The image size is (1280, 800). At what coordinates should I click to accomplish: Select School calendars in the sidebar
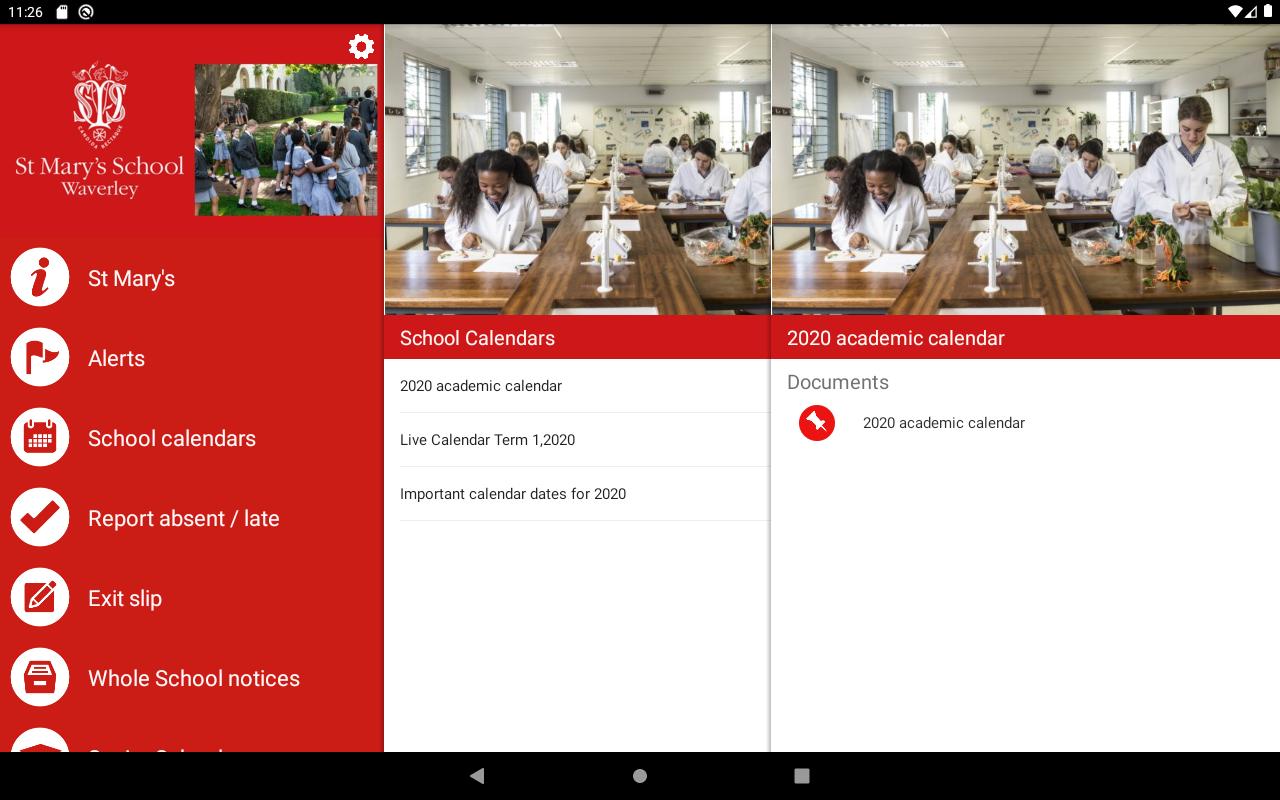pos(192,438)
